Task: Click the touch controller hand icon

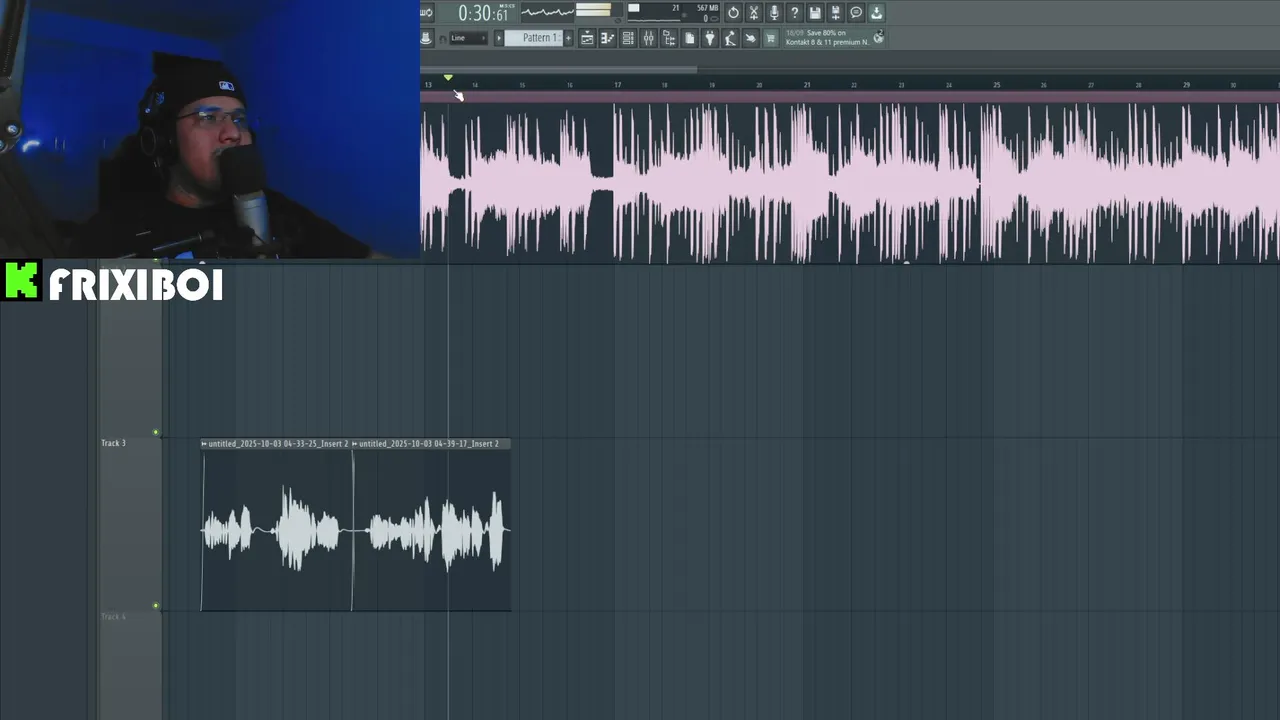Action: pyautogui.click(x=751, y=38)
